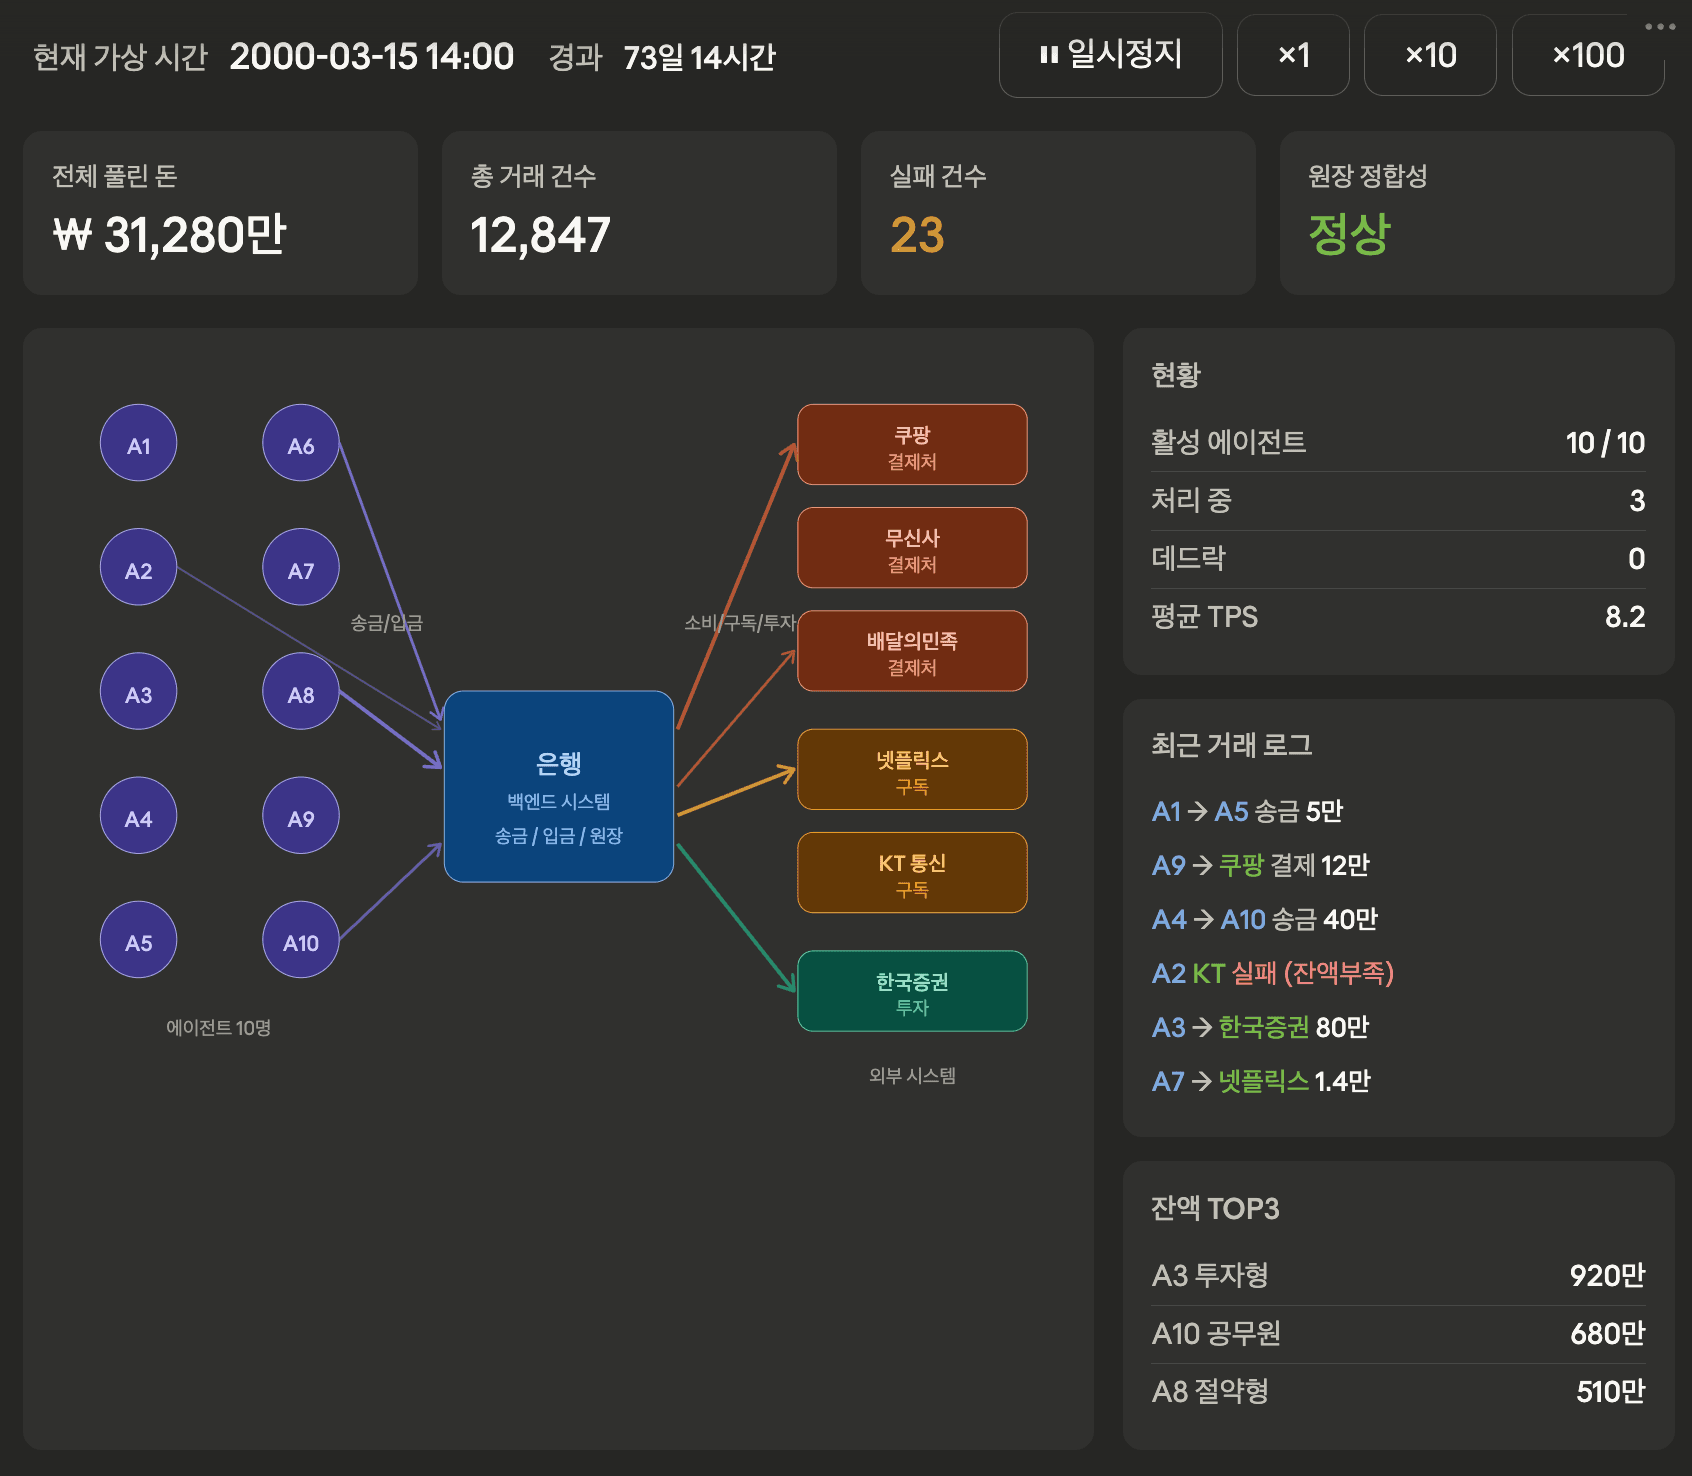Select agent node A7
Viewport: 1692px width, 1476px height.
point(301,567)
